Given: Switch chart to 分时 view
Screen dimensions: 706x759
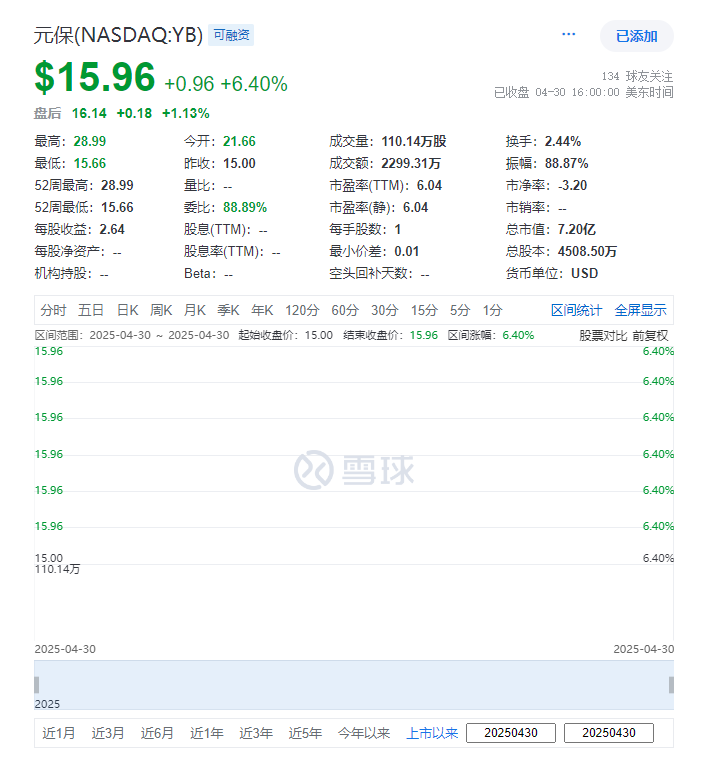Looking at the screenshot, I should coord(53,310).
